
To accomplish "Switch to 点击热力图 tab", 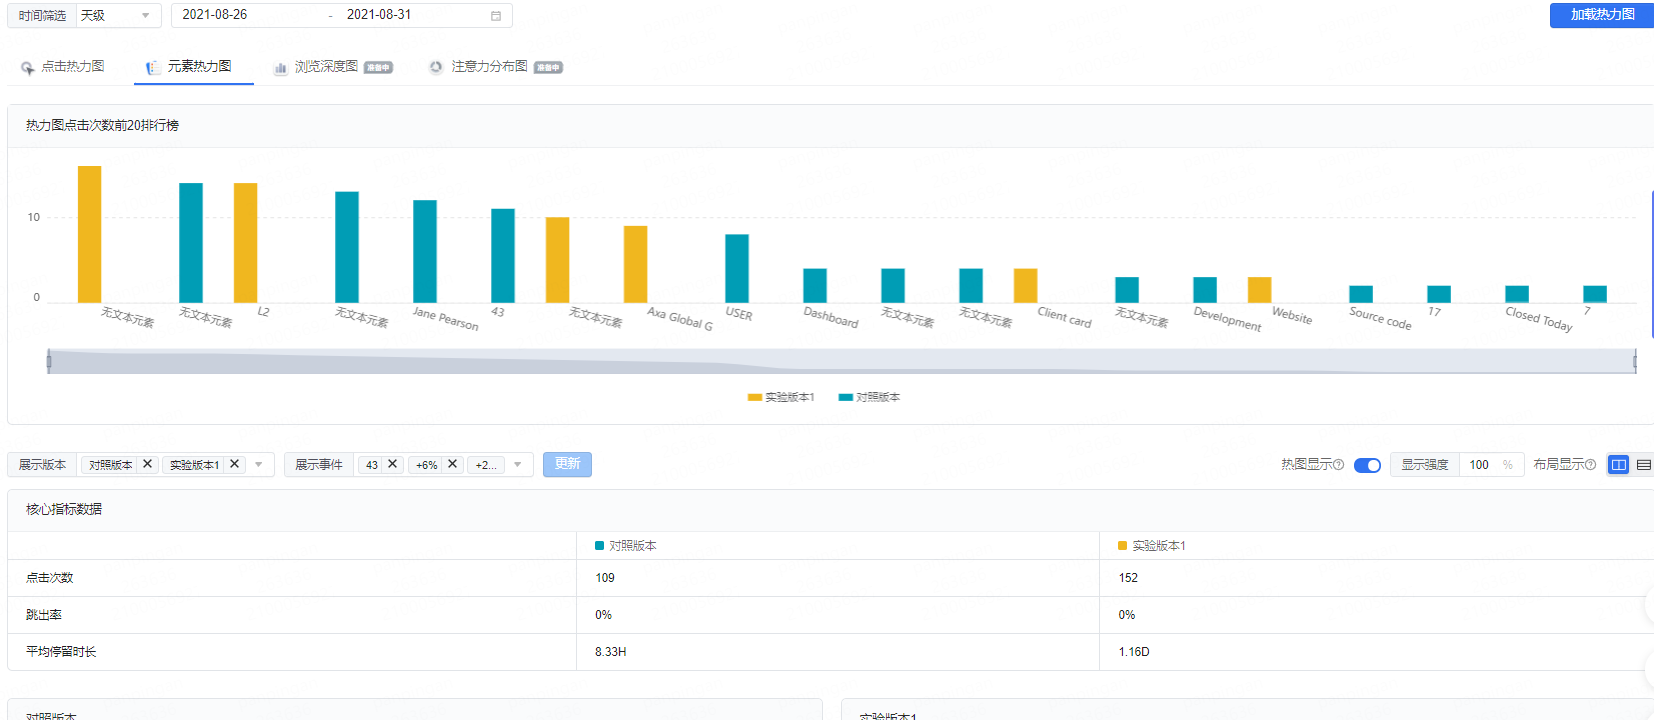I will click(63, 67).
